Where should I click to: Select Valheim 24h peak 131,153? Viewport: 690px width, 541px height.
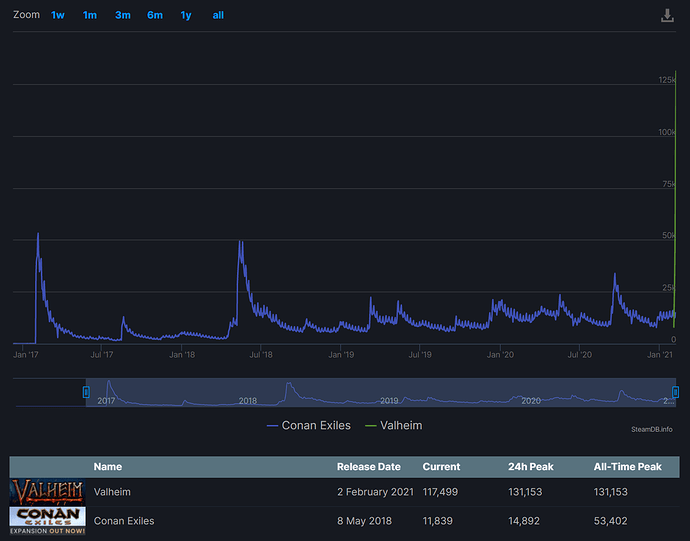[525, 492]
